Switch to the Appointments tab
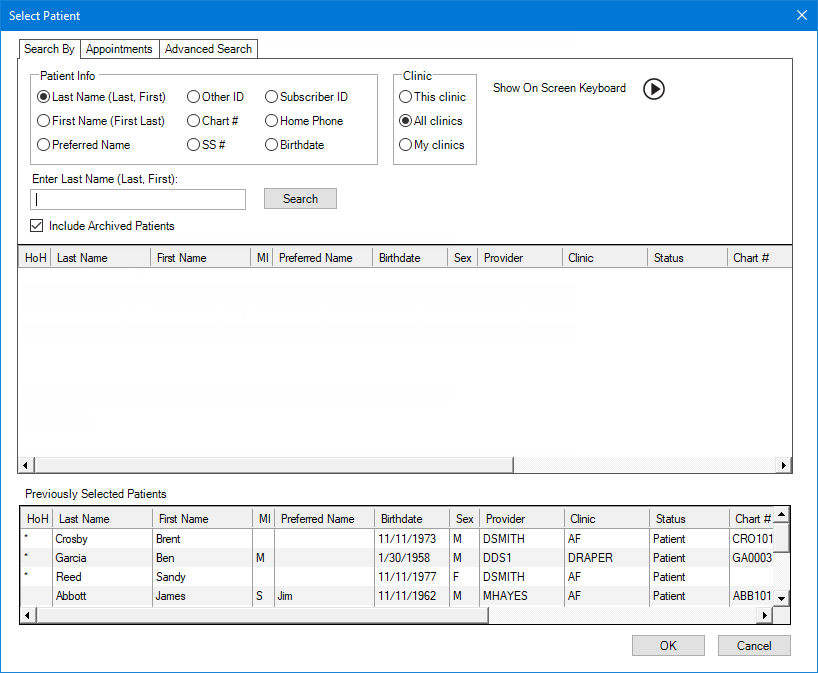 click(x=119, y=49)
